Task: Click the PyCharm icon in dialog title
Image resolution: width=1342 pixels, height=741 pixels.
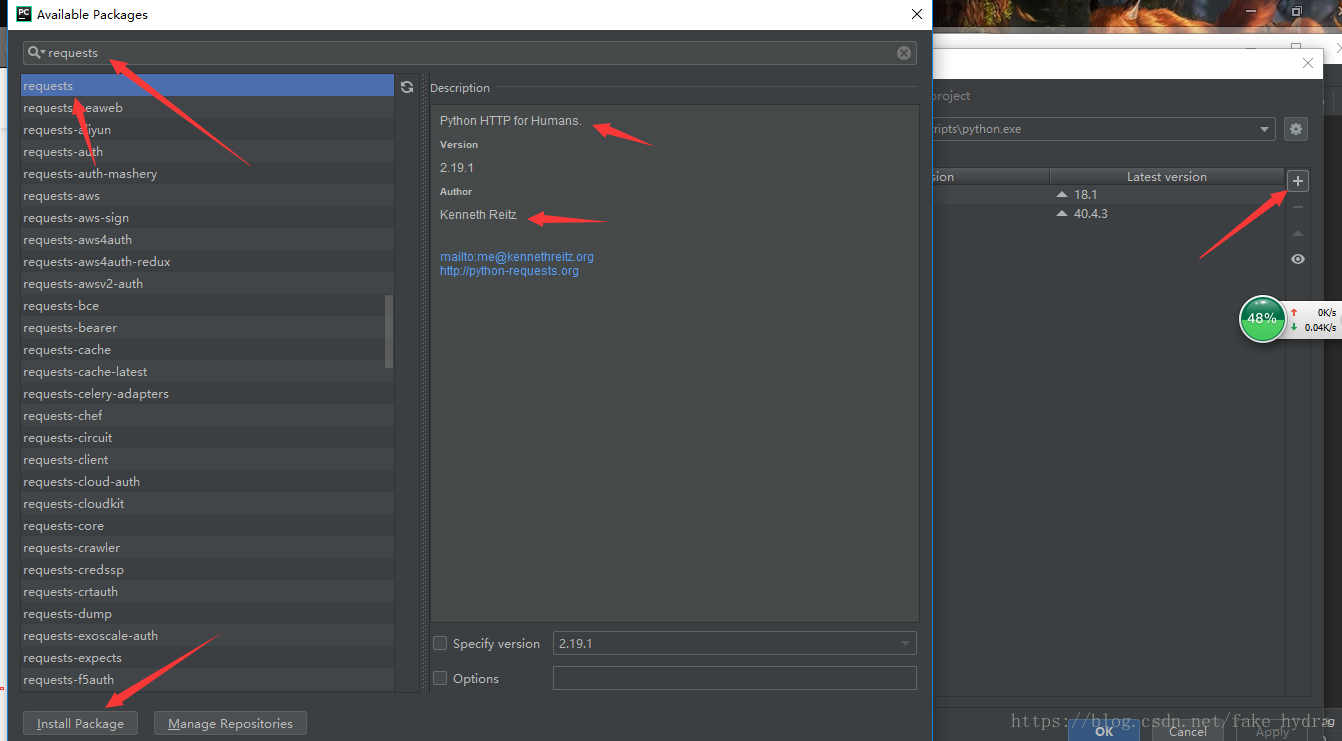Action: pos(24,14)
